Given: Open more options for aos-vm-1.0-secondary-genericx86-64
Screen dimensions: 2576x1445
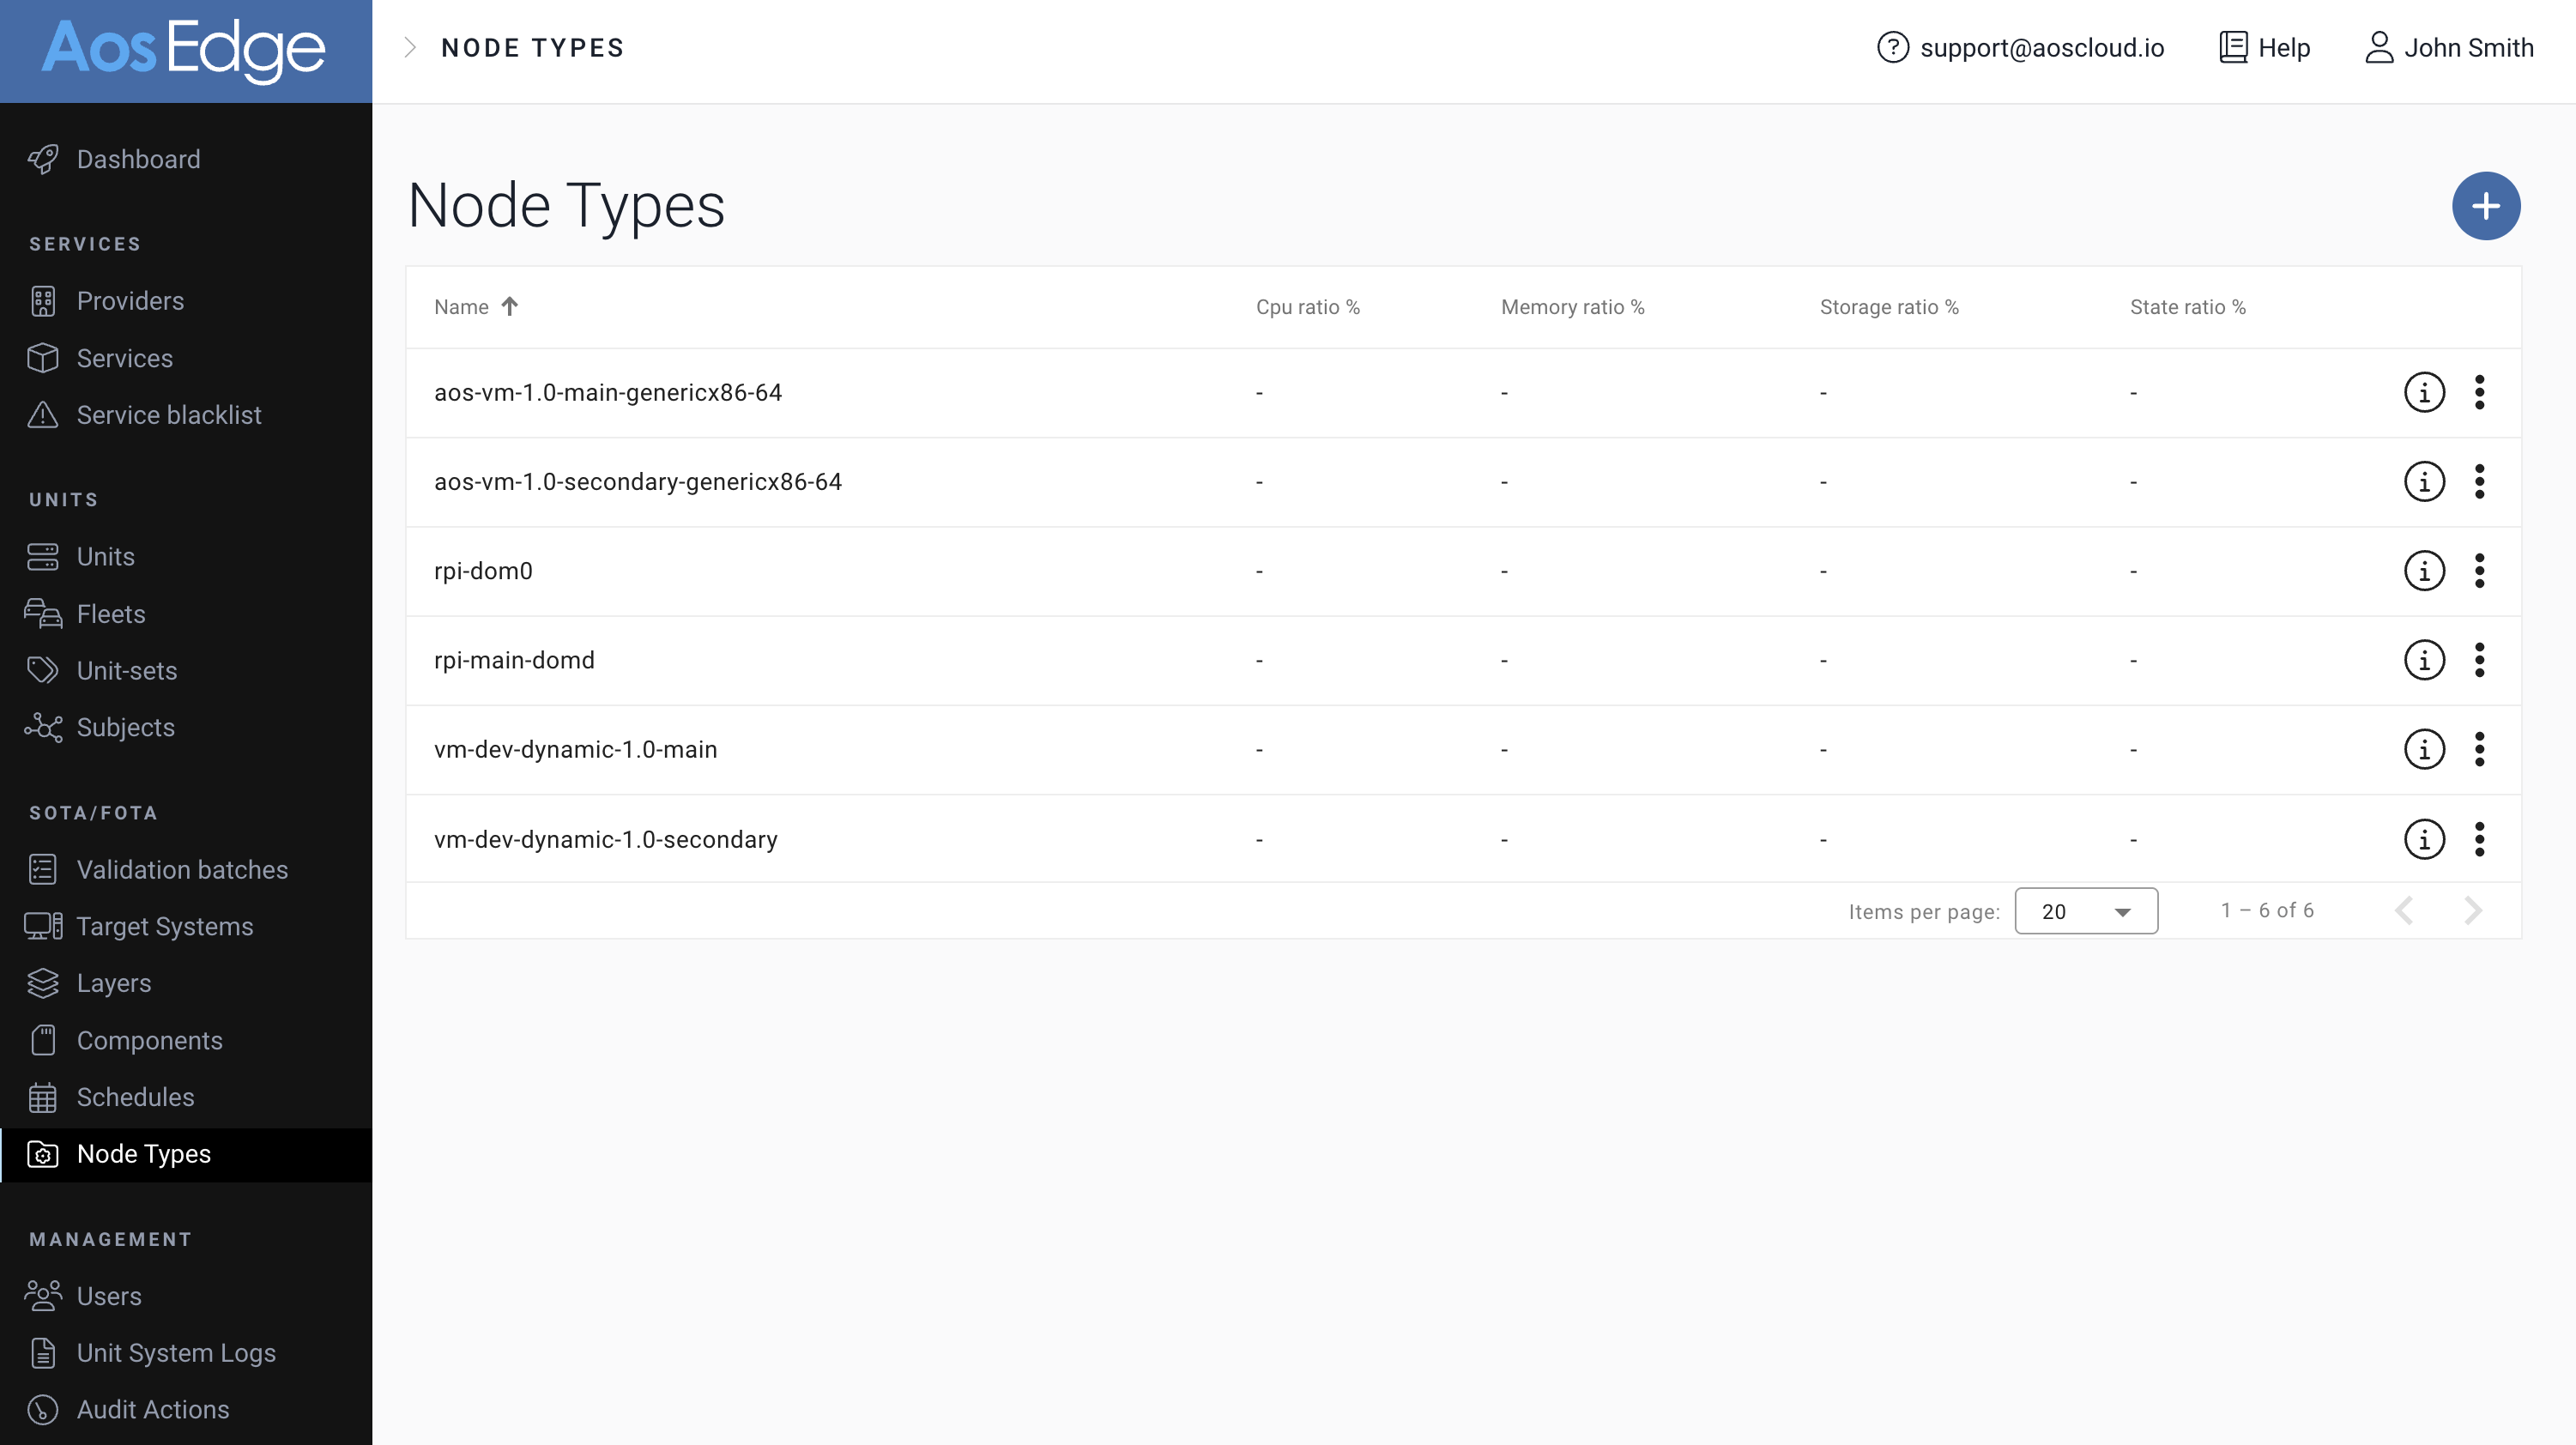Looking at the screenshot, I should point(2479,481).
